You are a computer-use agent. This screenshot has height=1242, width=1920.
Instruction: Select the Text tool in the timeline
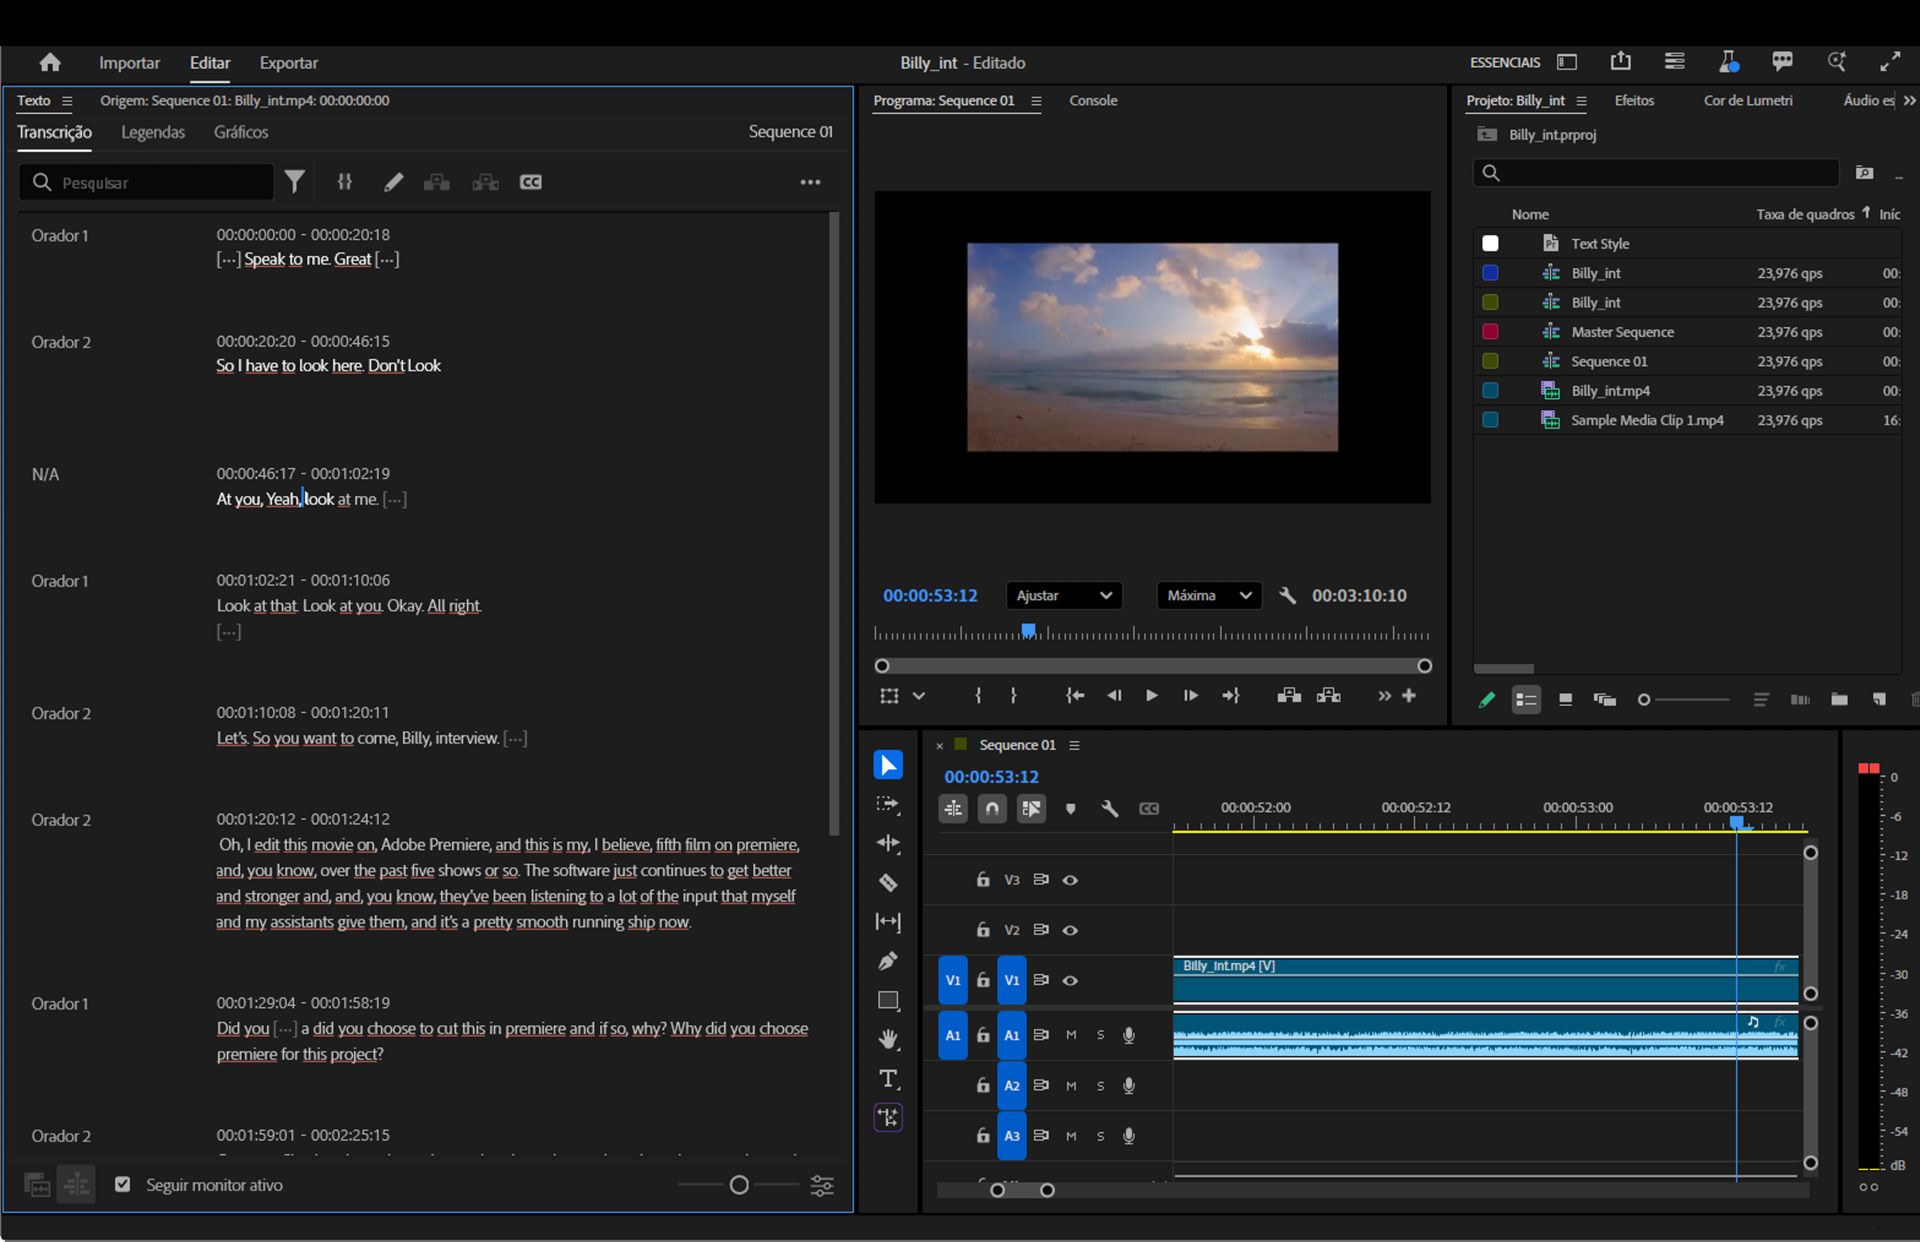point(888,1079)
